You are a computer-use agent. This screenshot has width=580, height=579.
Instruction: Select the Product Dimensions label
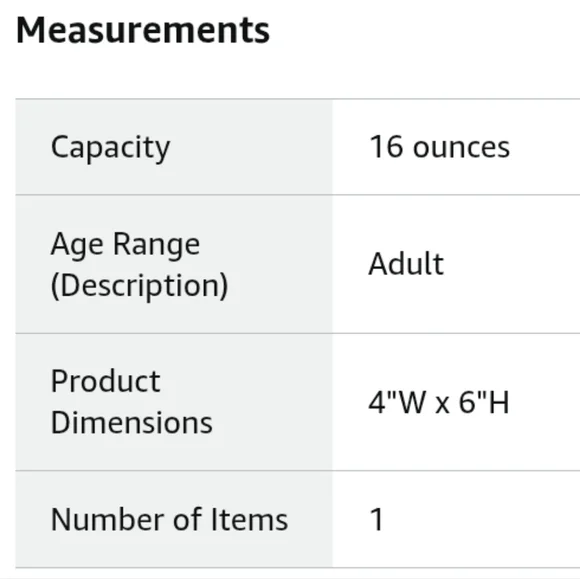131,402
